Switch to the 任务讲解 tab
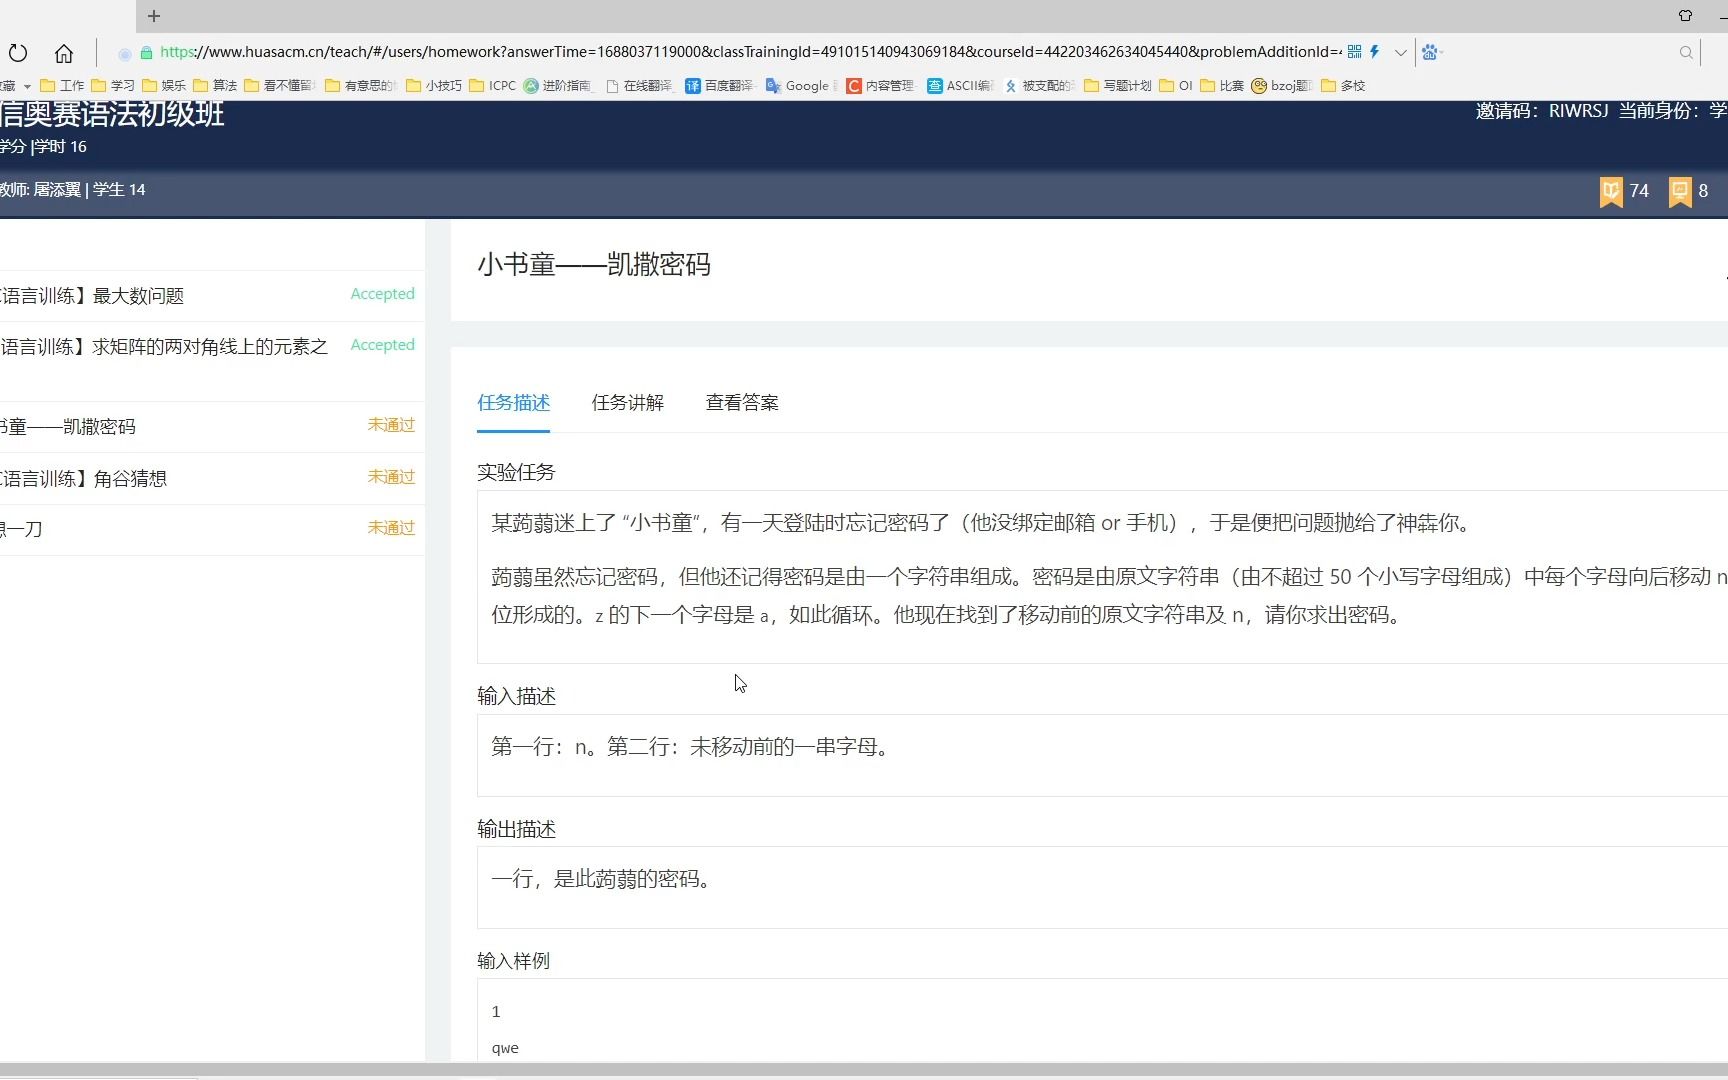 628,403
